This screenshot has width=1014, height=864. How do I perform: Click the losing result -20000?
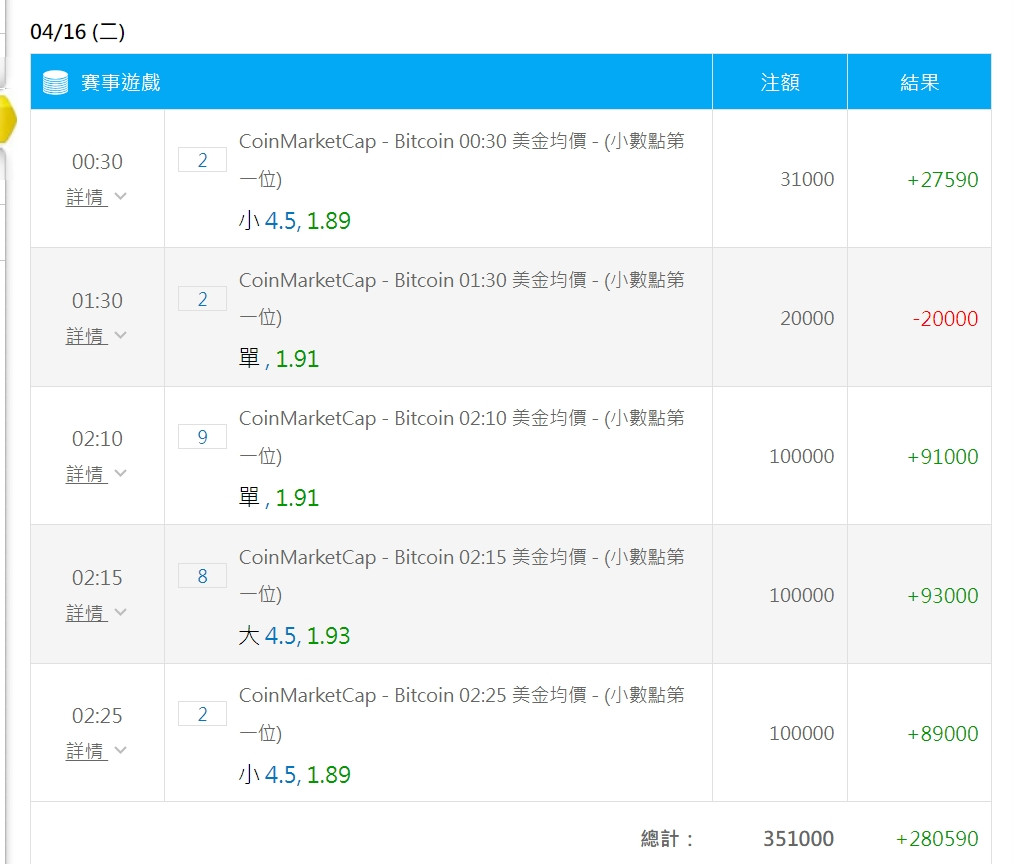point(945,319)
